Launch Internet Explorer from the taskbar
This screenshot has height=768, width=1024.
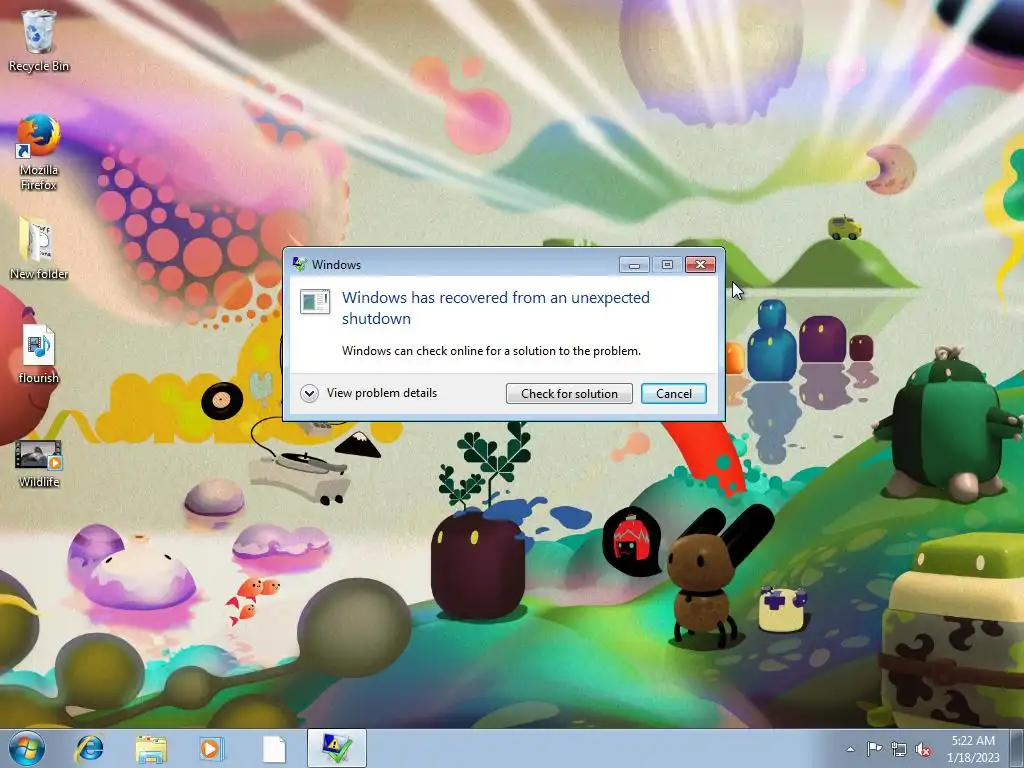[89, 748]
